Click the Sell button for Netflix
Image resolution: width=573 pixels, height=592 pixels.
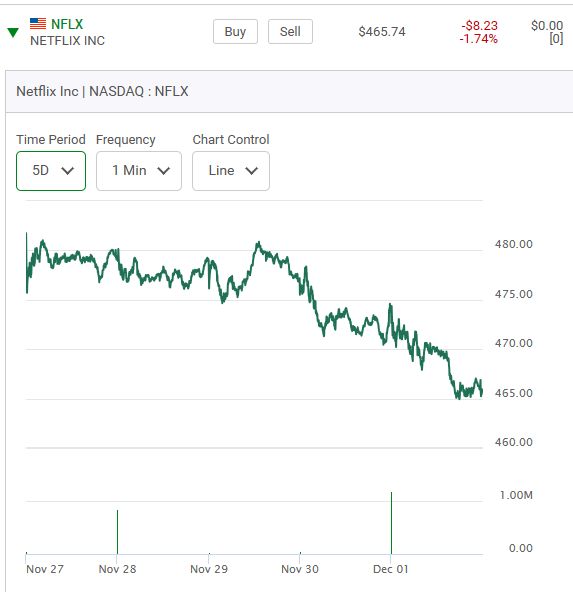(x=290, y=32)
